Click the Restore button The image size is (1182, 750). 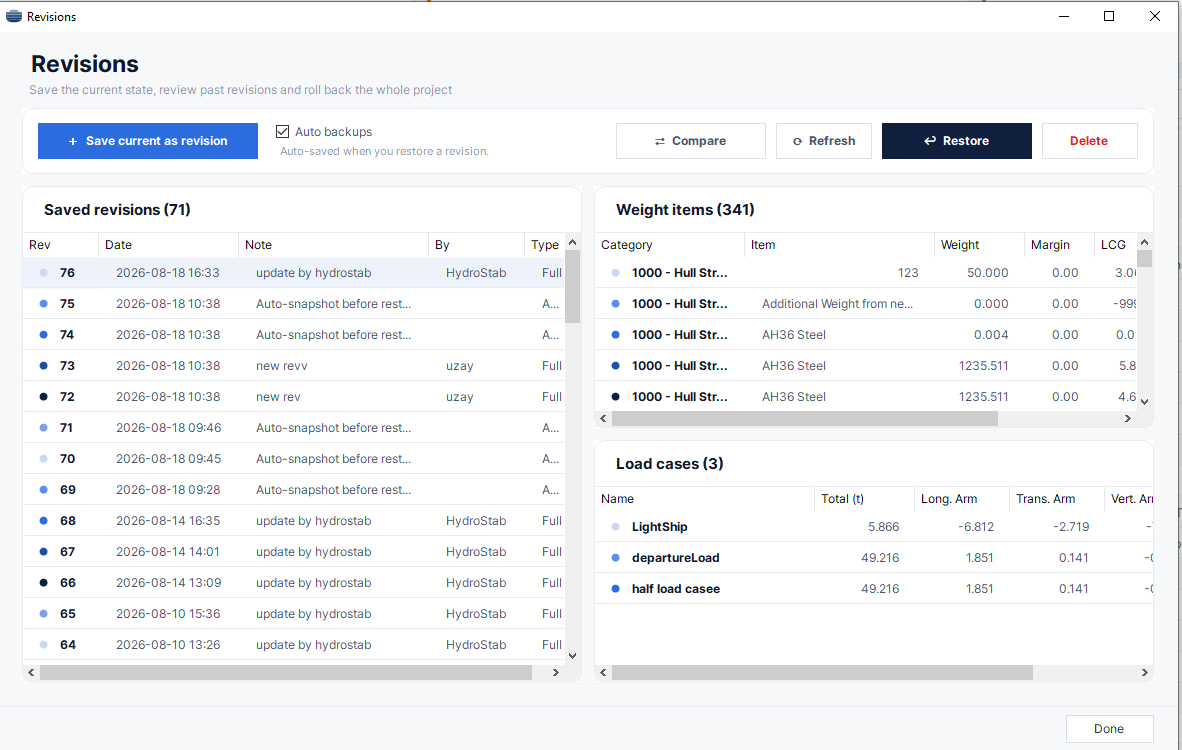957,141
